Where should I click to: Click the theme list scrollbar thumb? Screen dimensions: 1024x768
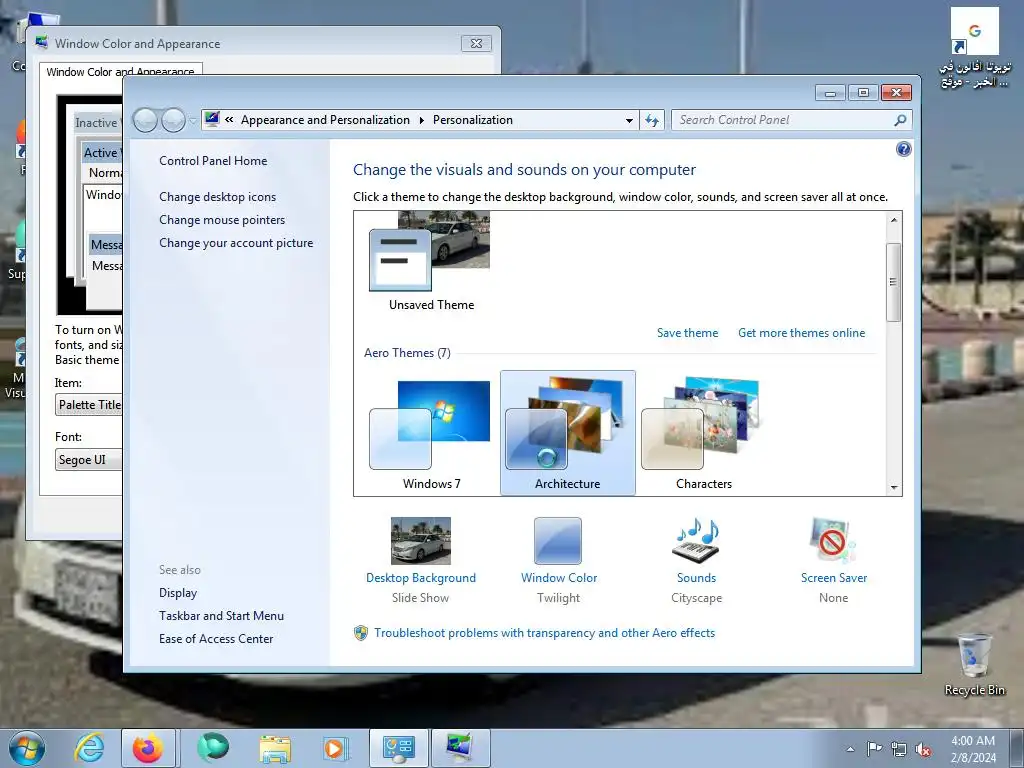pyautogui.click(x=894, y=282)
